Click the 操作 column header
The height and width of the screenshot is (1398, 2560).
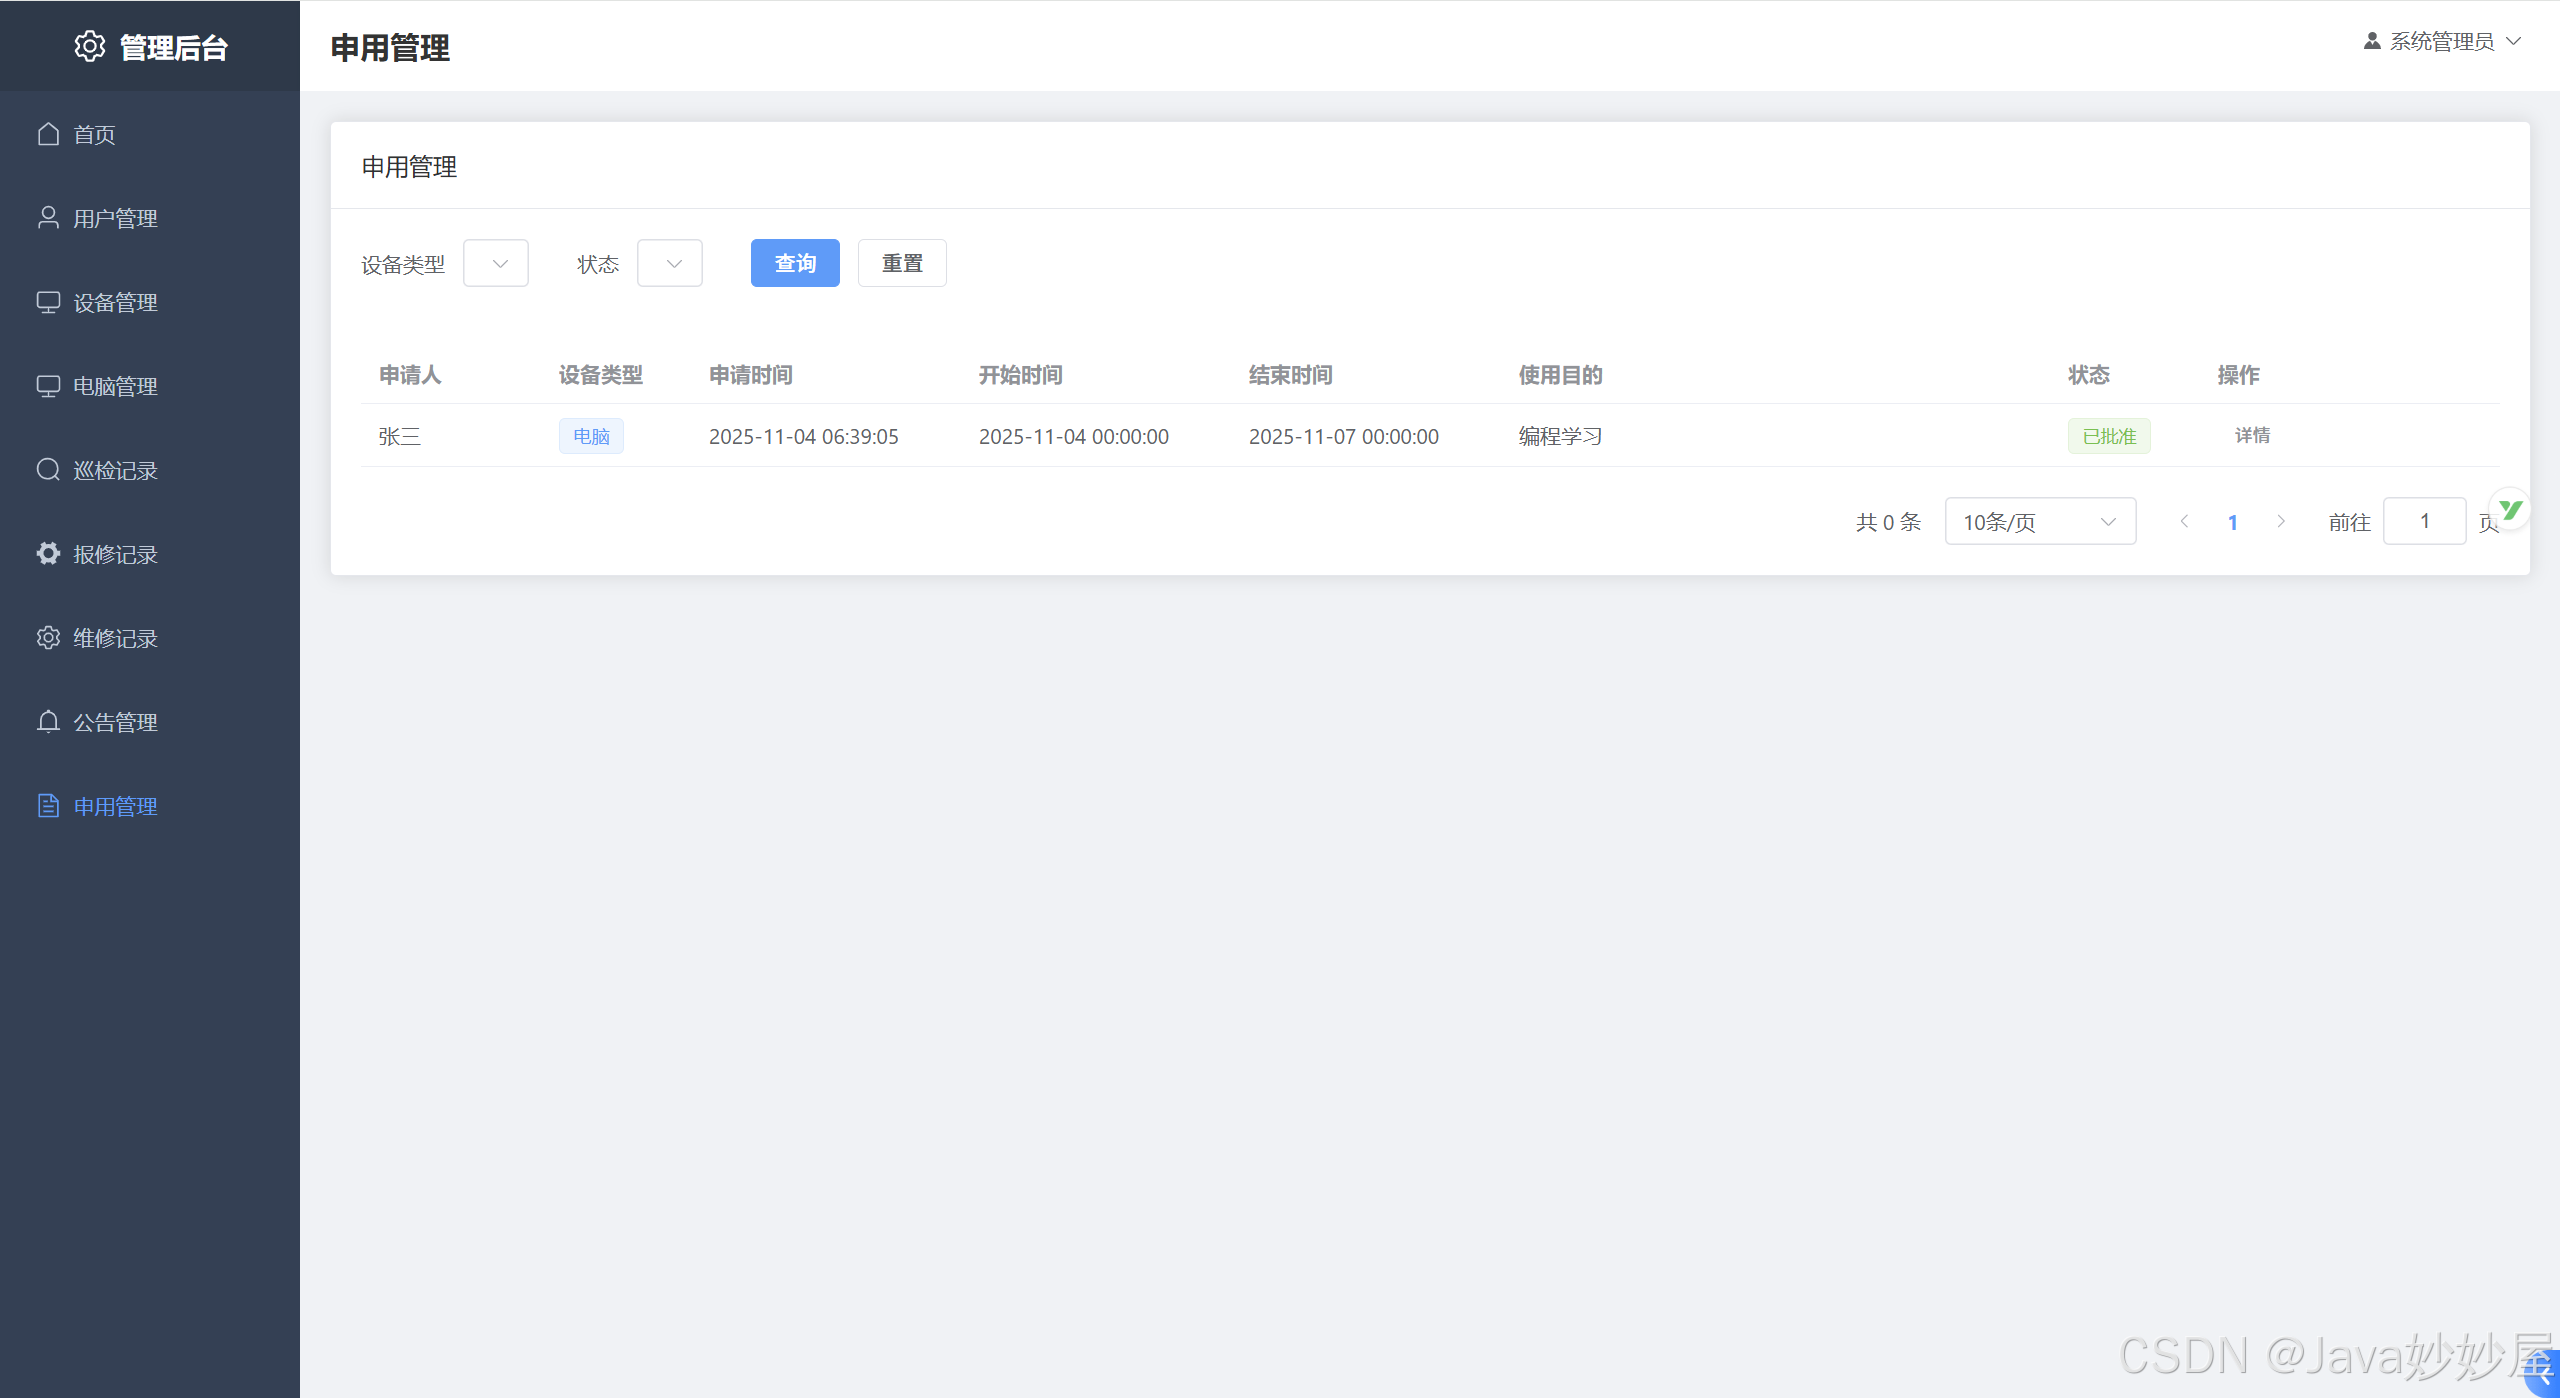(x=2239, y=375)
